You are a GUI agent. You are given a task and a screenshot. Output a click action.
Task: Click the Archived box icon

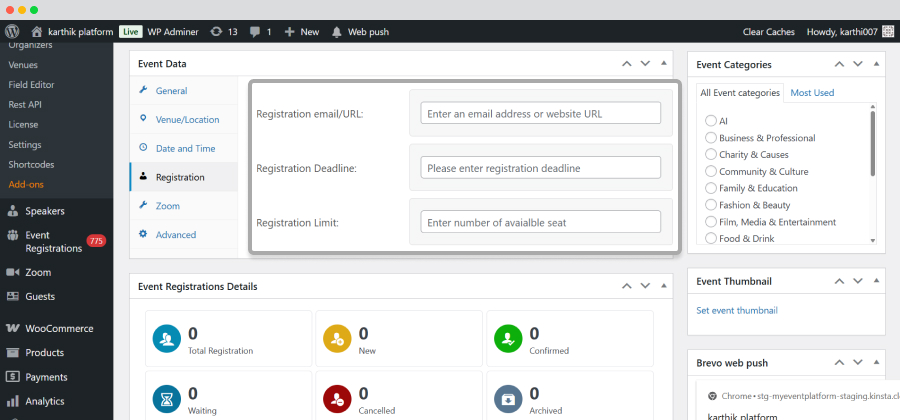click(509, 399)
